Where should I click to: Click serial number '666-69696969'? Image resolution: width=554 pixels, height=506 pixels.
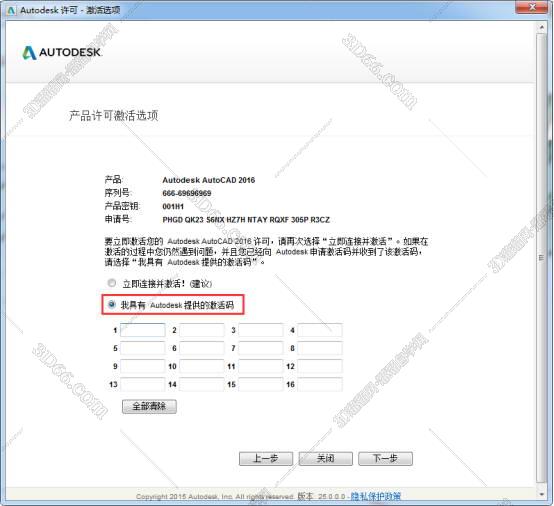187,193
